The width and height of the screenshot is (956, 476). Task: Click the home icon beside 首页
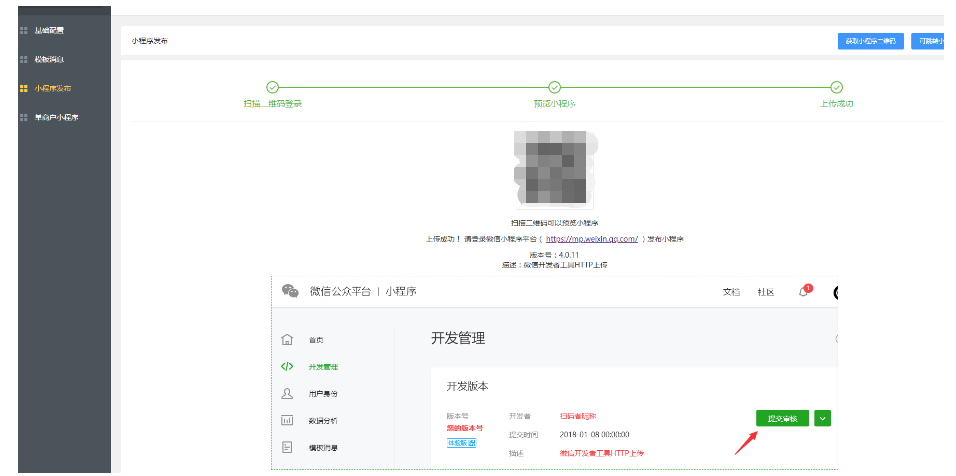(x=287, y=339)
